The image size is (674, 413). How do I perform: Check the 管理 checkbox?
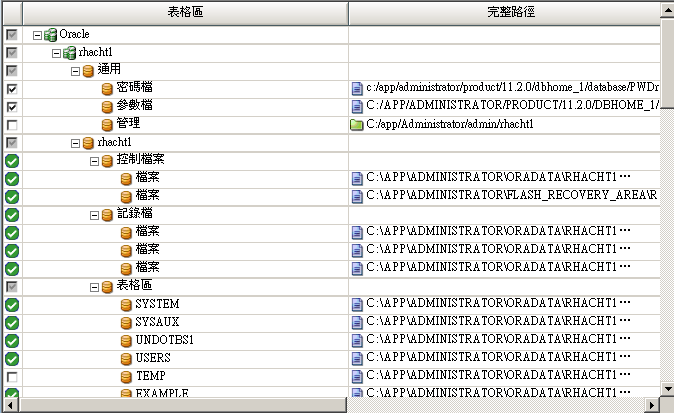coord(12,125)
